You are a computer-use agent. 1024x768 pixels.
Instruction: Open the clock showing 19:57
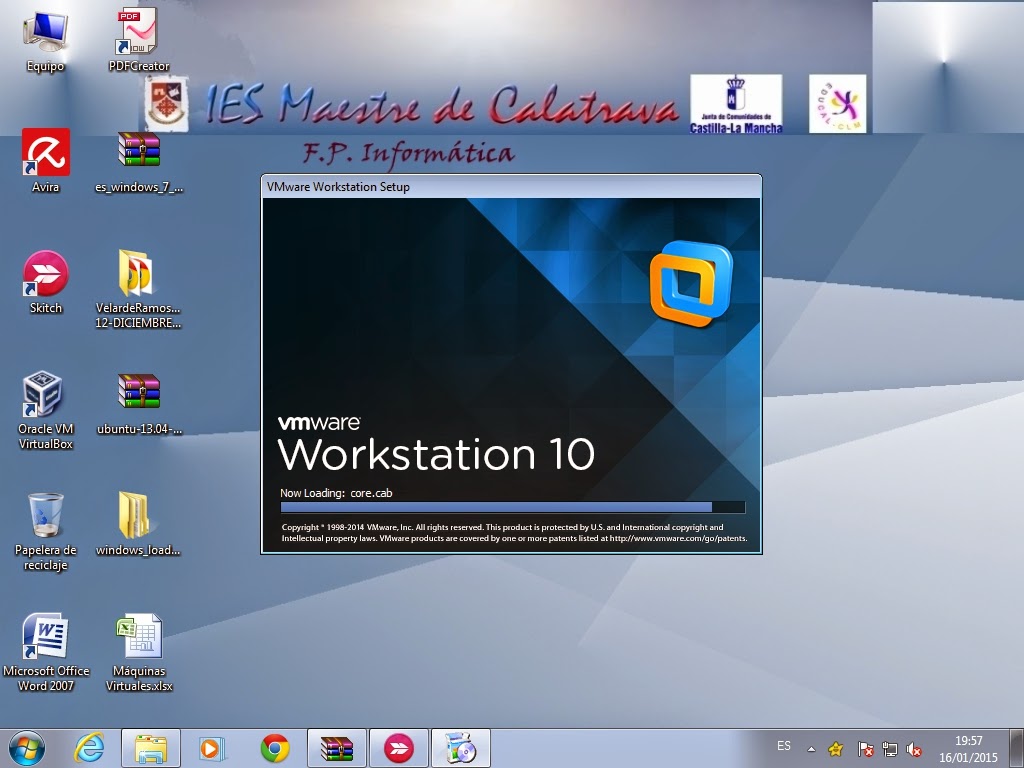pyautogui.click(x=968, y=749)
